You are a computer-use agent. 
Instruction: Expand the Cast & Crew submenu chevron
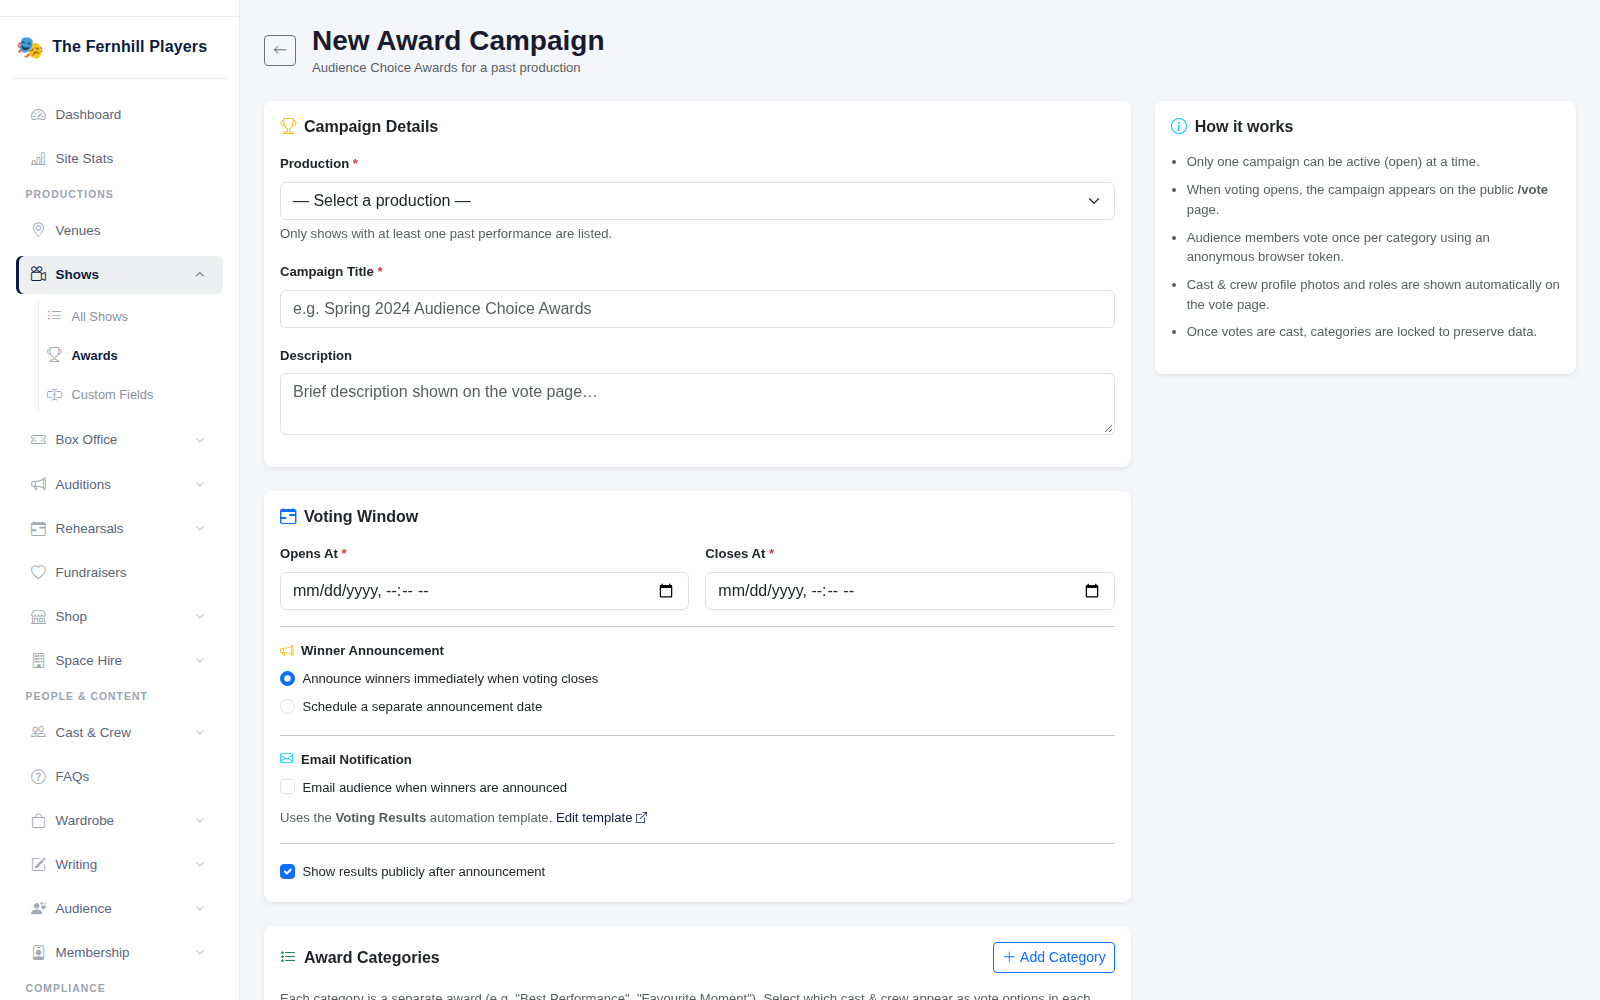pos(200,733)
